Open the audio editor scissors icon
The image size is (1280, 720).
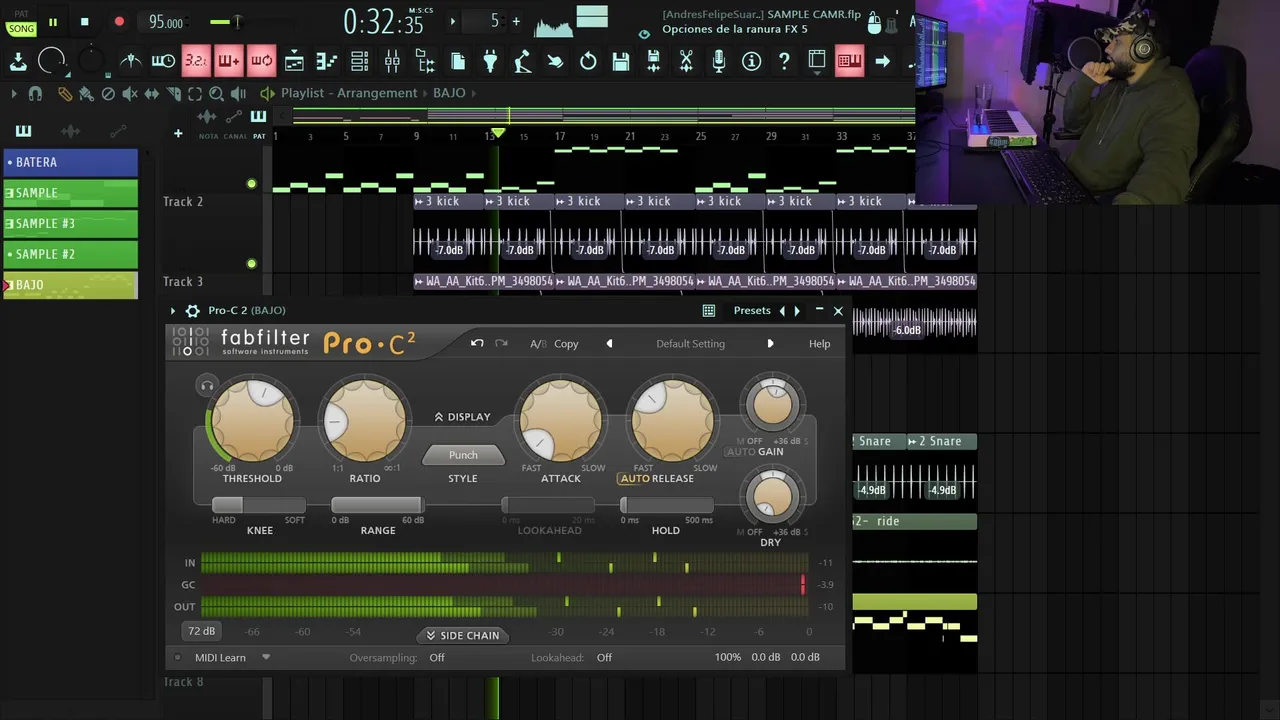click(686, 62)
